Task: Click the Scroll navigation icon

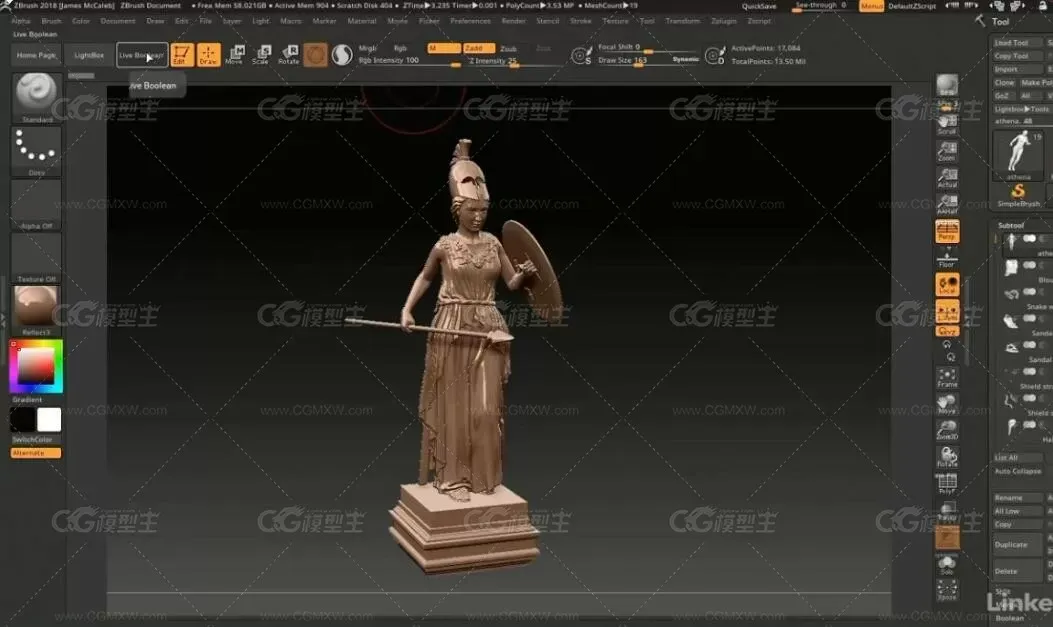Action: click(947, 124)
